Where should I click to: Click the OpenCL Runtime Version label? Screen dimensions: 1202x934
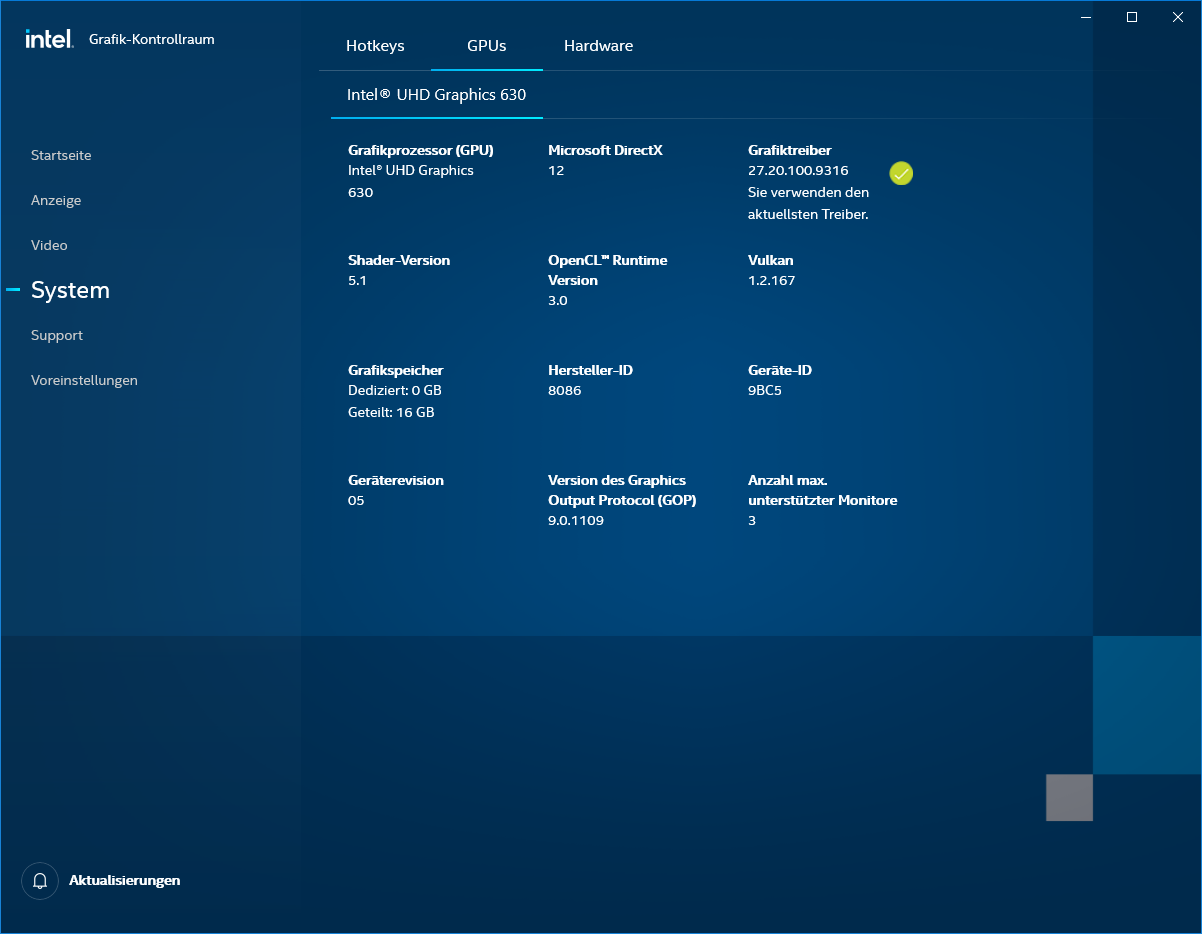[x=607, y=270]
